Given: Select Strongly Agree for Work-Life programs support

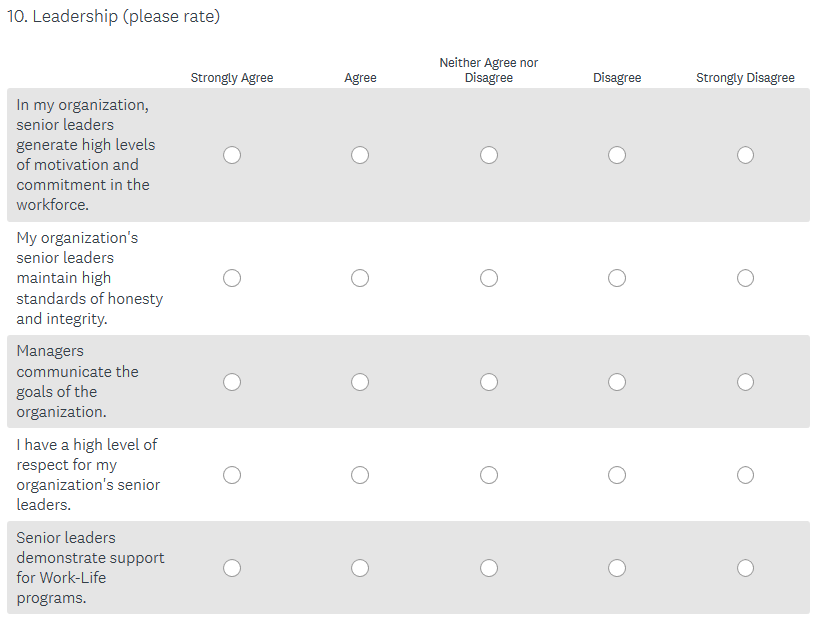Looking at the screenshot, I should (x=232, y=568).
